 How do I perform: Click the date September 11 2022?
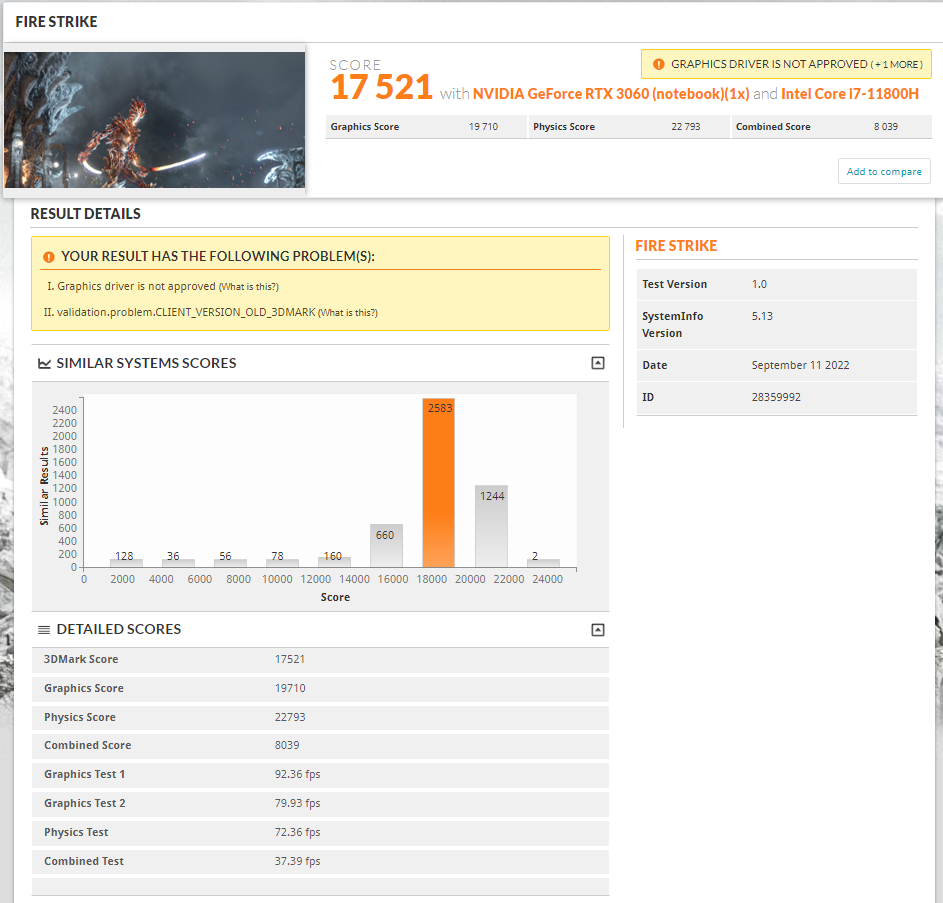tap(800, 365)
